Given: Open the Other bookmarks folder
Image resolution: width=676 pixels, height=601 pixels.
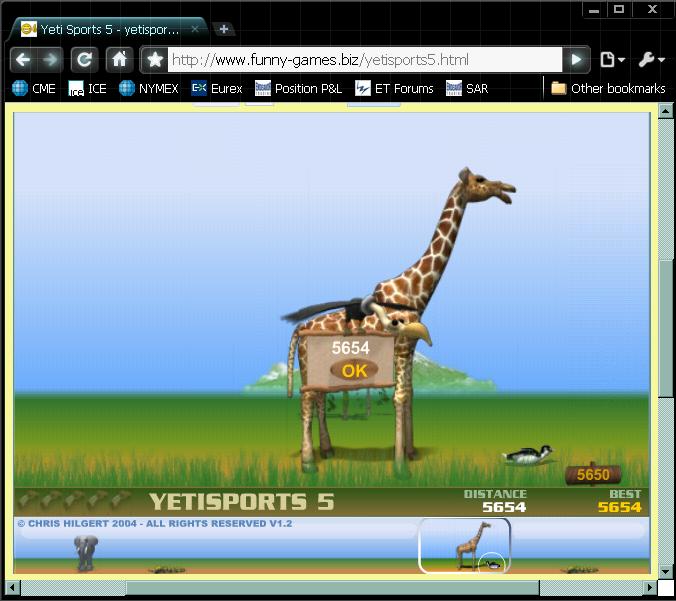Looking at the screenshot, I should tap(608, 88).
